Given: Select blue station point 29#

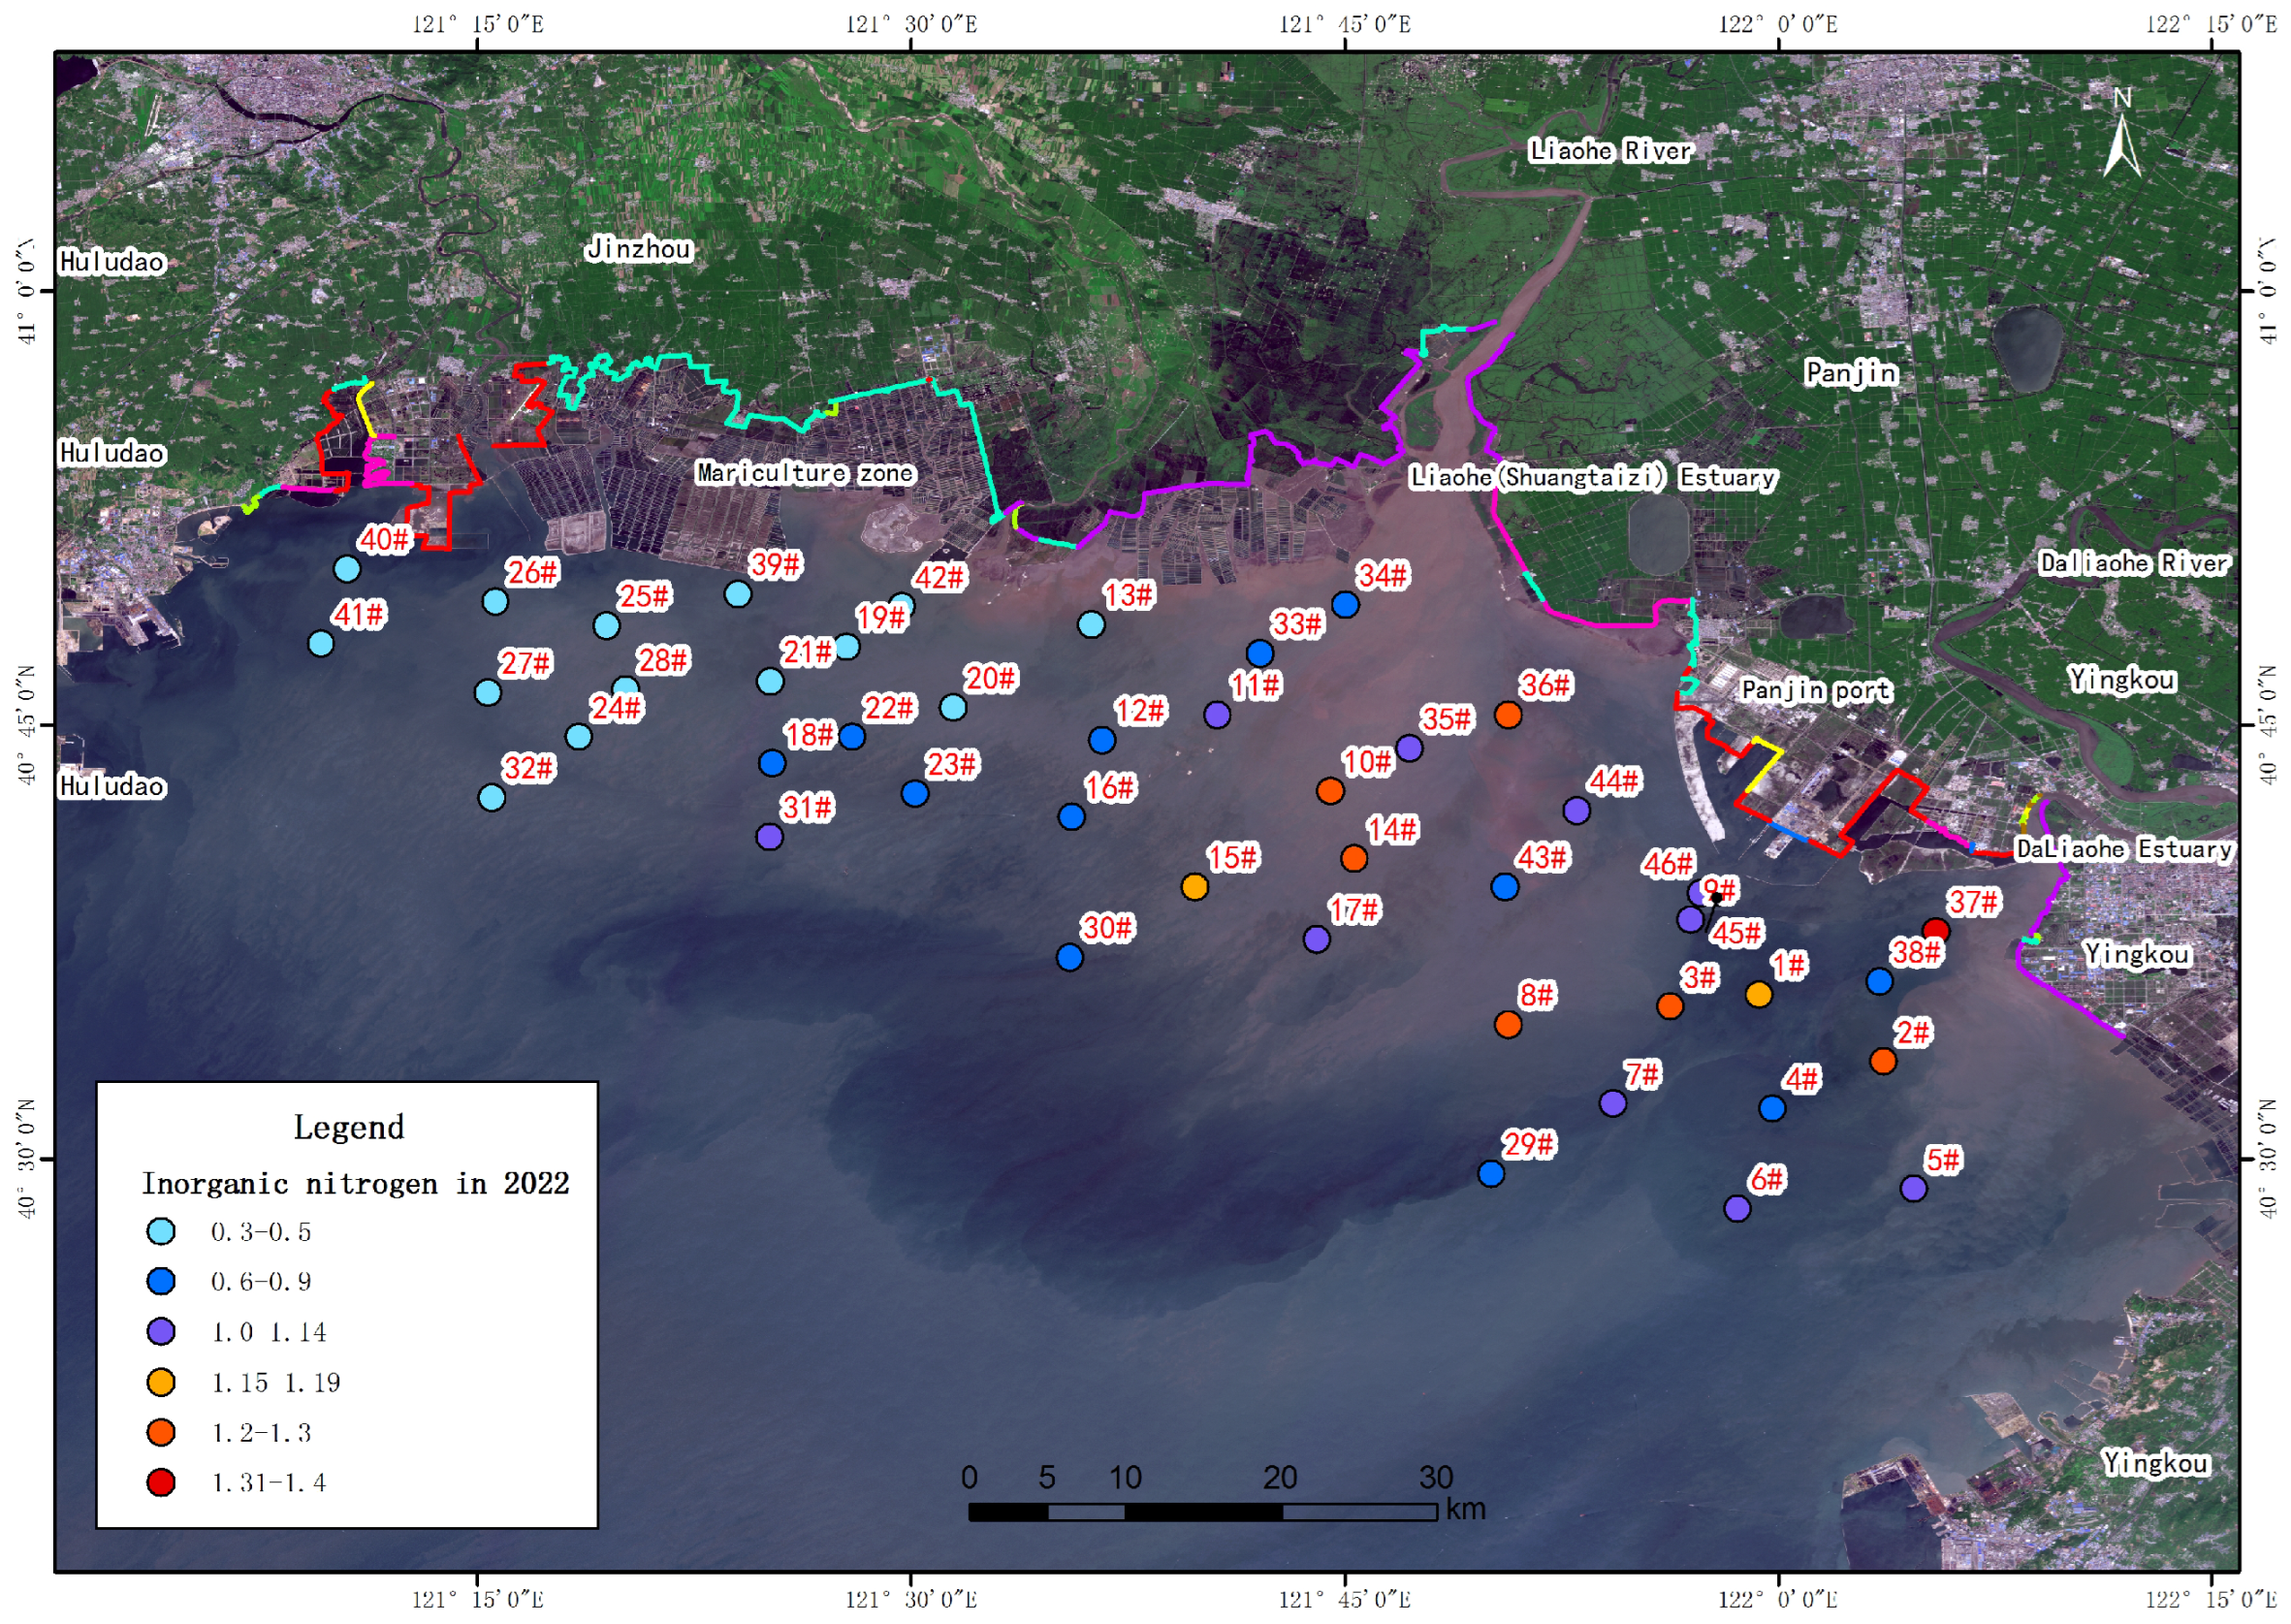Looking at the screenshot, I should click(1491, 1174).
